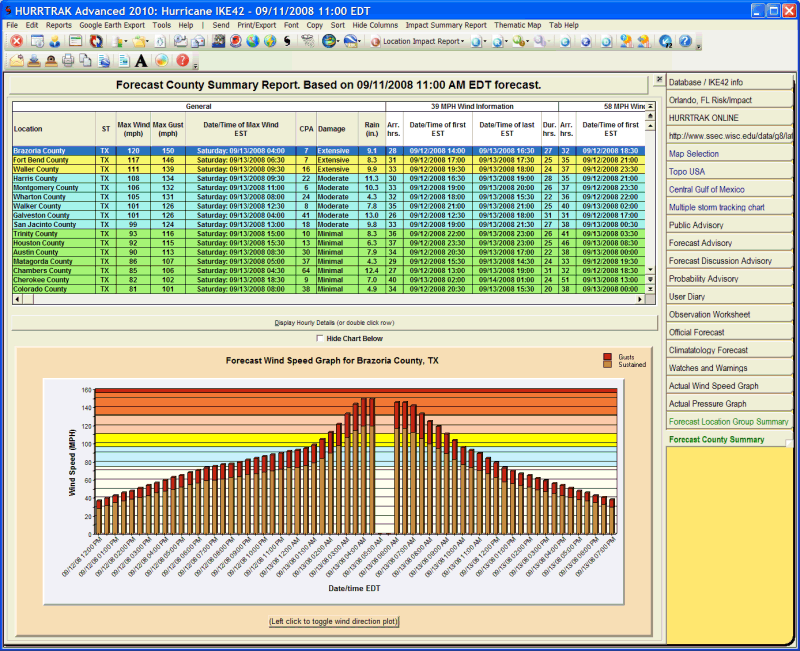Screen dimensions: 800x651
Task: Click the red Gusts legend color swatch
Action: coord(606,357)
